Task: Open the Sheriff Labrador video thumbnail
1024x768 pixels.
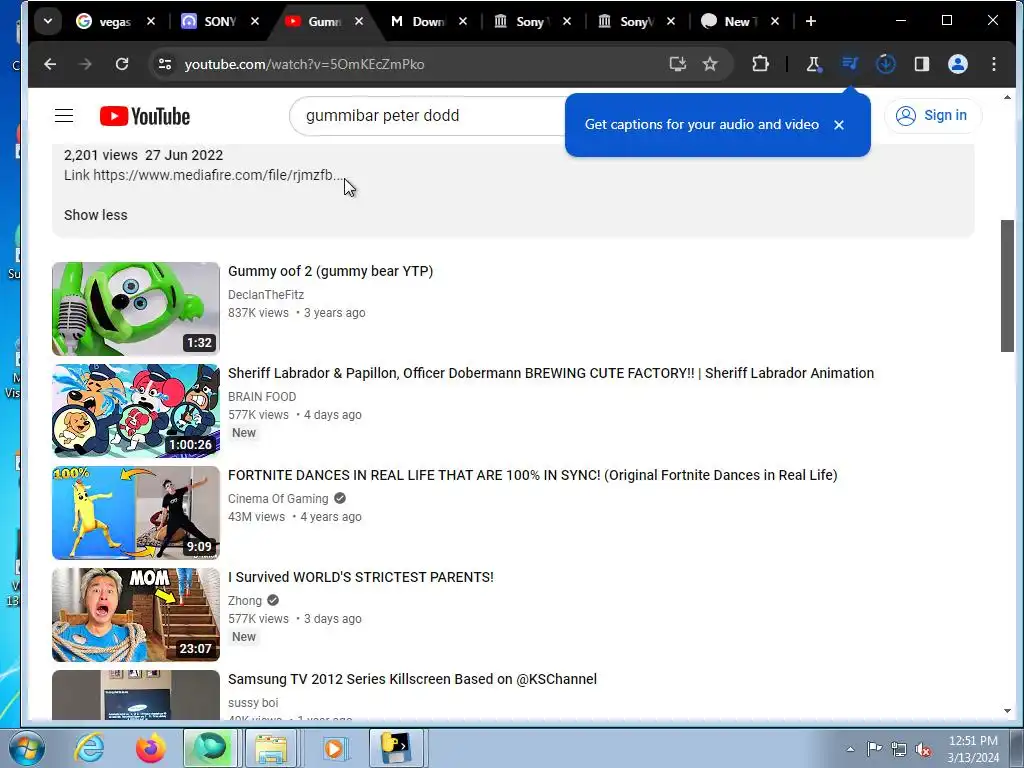Action: pyautogui.click(x=136, y=411)
